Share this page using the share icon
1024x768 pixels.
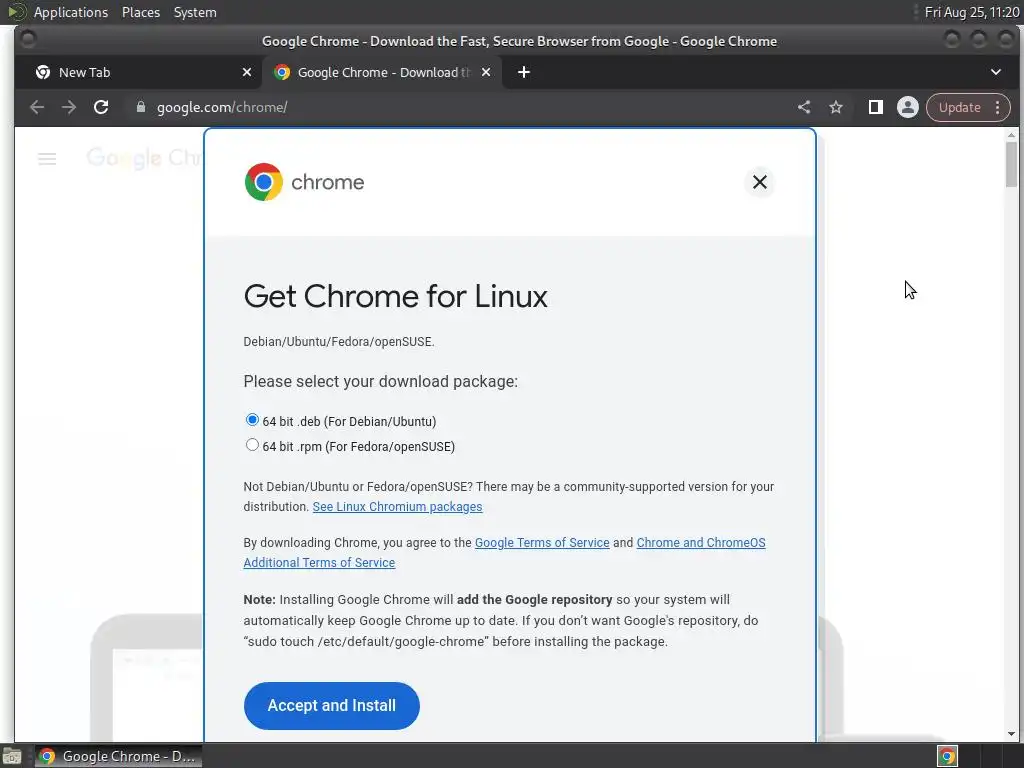(x=804, y=107)
